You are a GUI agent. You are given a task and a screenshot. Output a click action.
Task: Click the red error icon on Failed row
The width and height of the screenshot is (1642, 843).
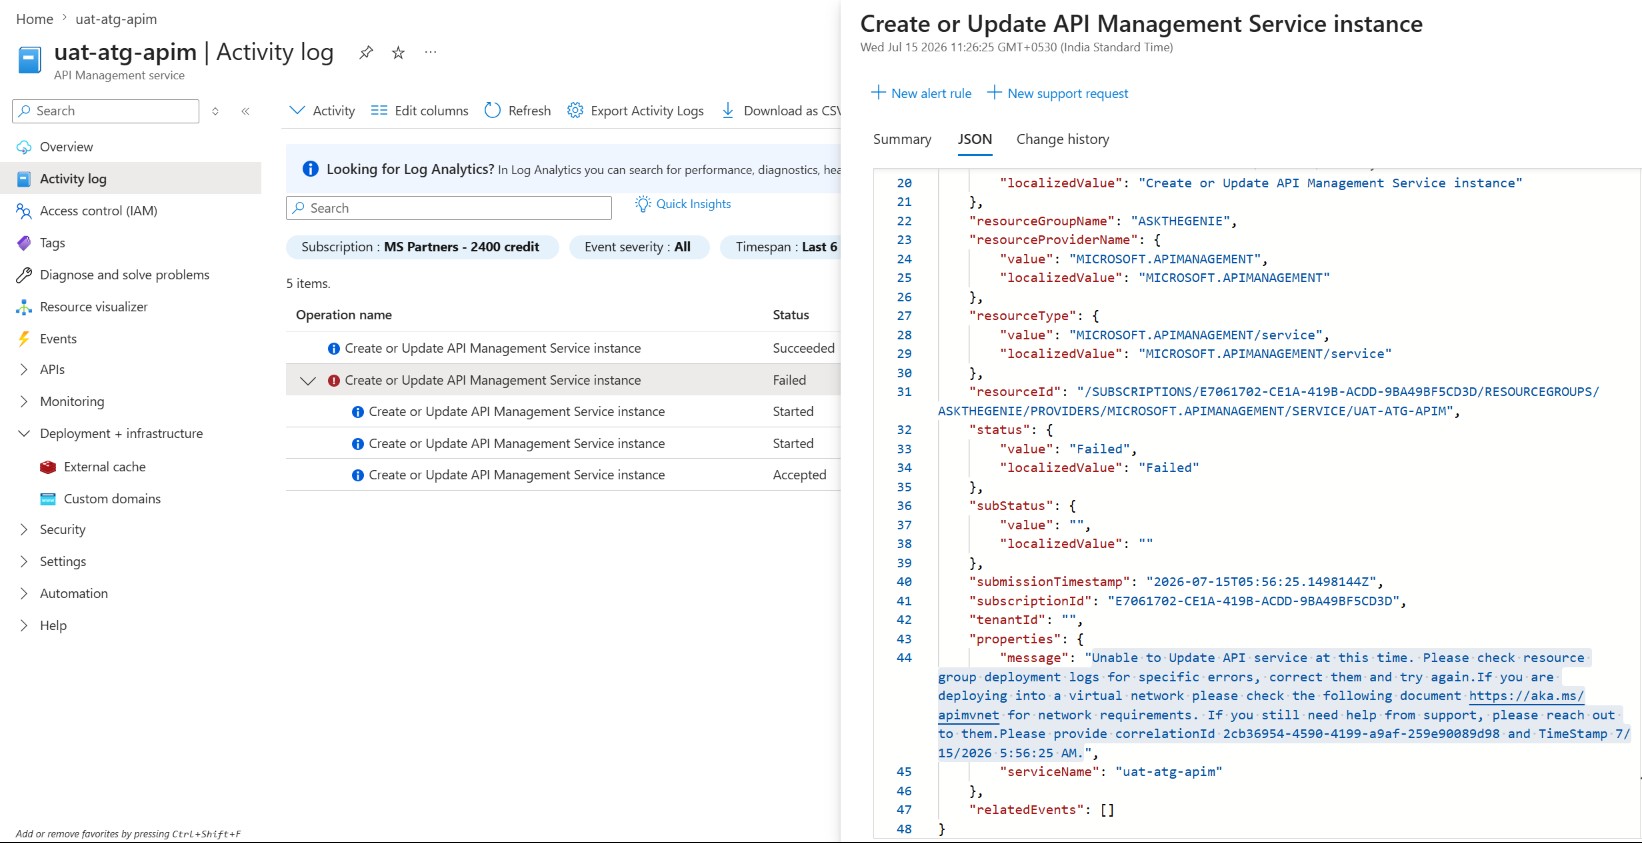[x=334, y=381]
